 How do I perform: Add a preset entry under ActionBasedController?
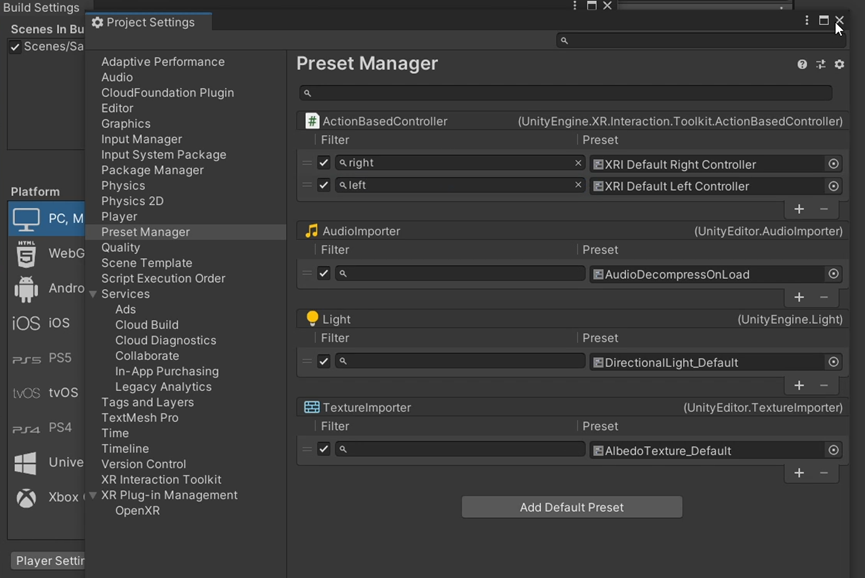click(799, 209)
